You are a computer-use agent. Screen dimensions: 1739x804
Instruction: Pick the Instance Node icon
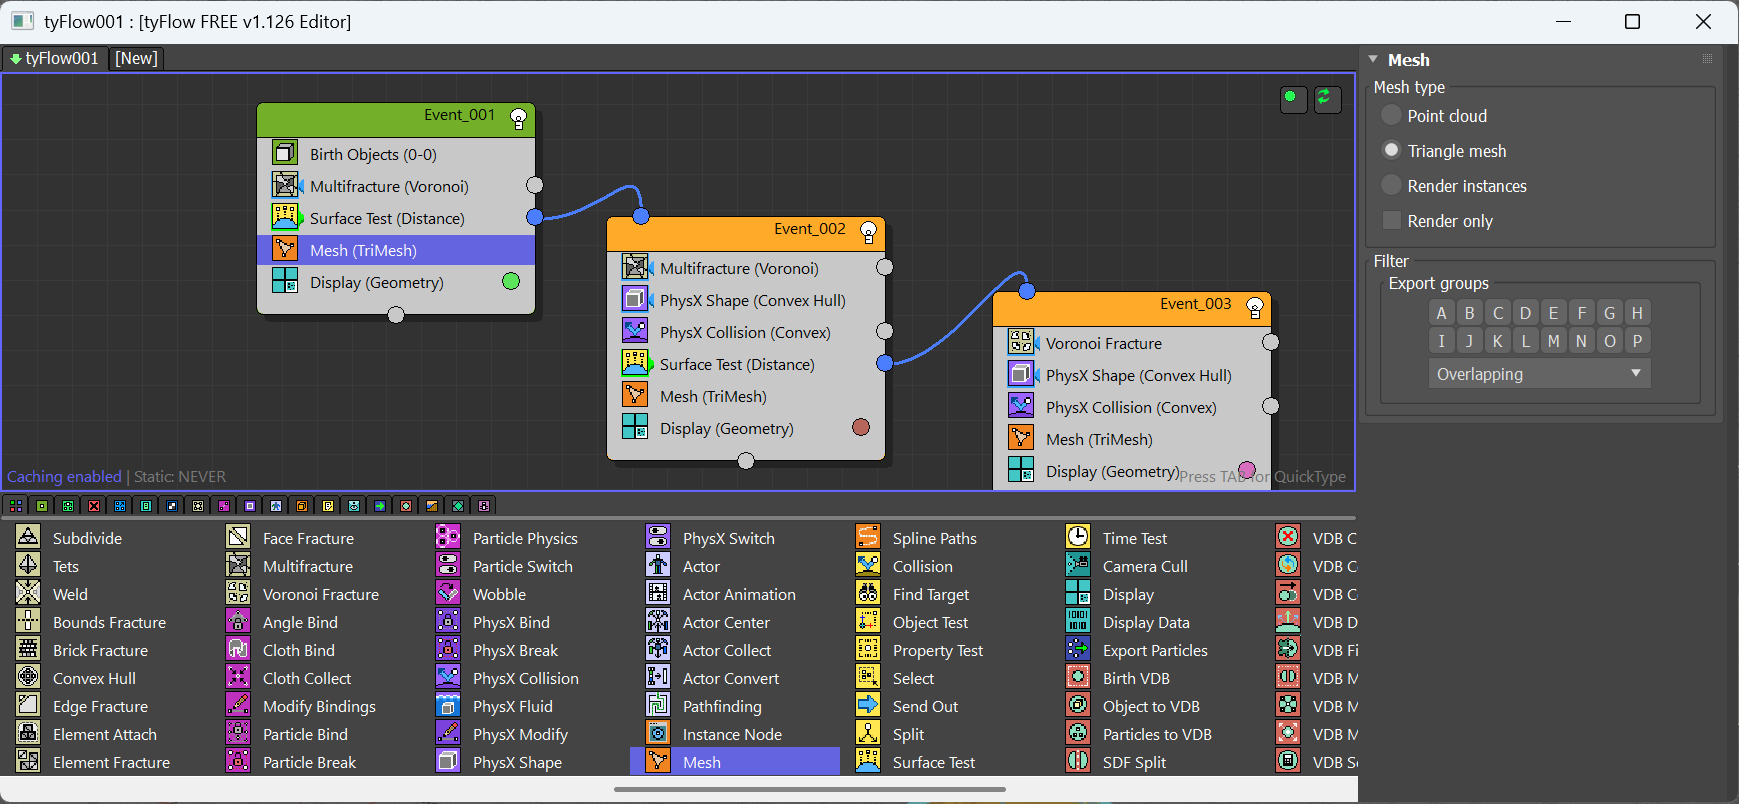(658, 733)
